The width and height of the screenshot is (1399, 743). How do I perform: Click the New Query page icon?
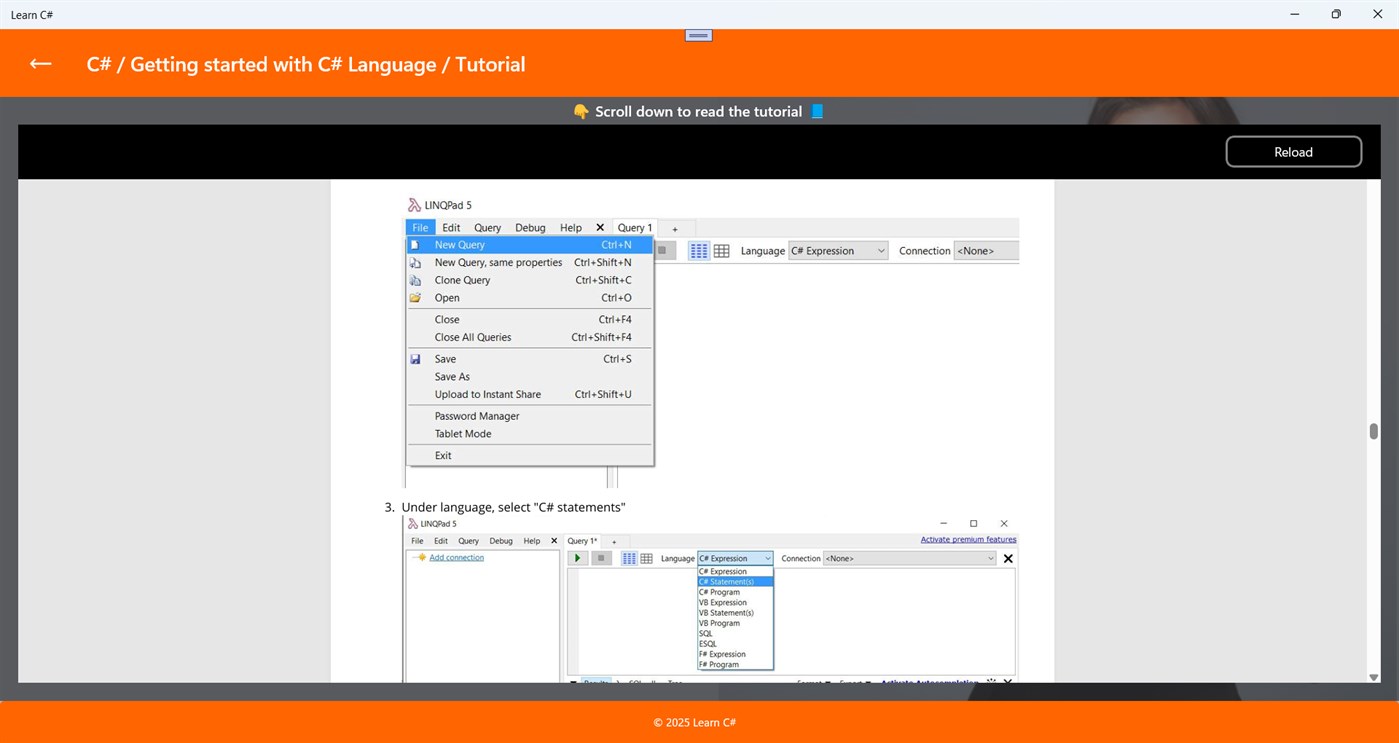tap(416, 244)
